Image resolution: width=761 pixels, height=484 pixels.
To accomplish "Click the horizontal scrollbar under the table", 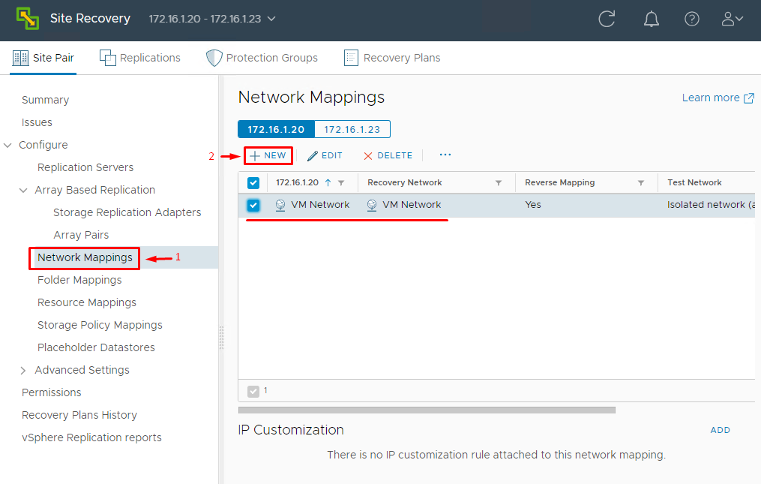I will tap(427, 411).
